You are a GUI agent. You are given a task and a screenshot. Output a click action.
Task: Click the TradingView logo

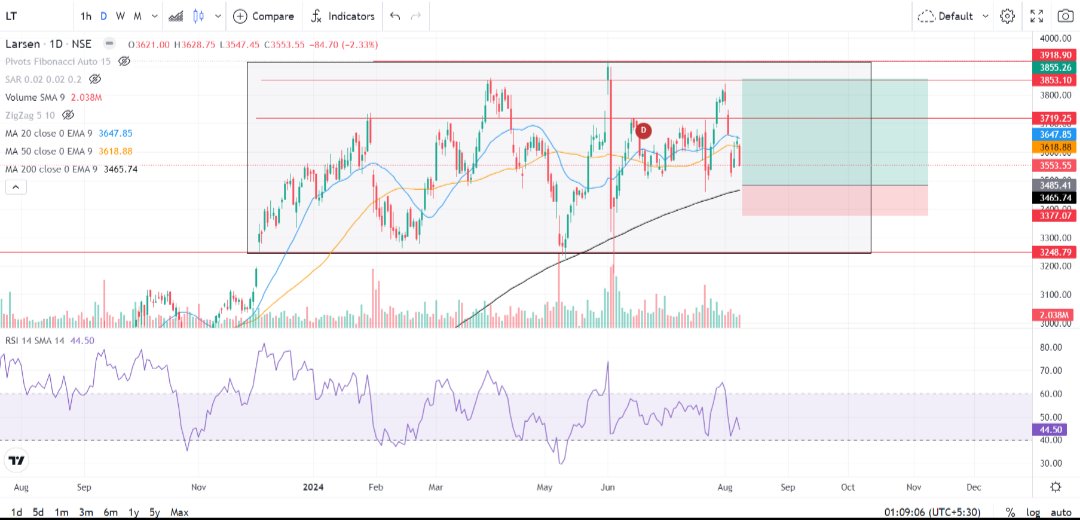pyautogui.click(x=17, y=460)
